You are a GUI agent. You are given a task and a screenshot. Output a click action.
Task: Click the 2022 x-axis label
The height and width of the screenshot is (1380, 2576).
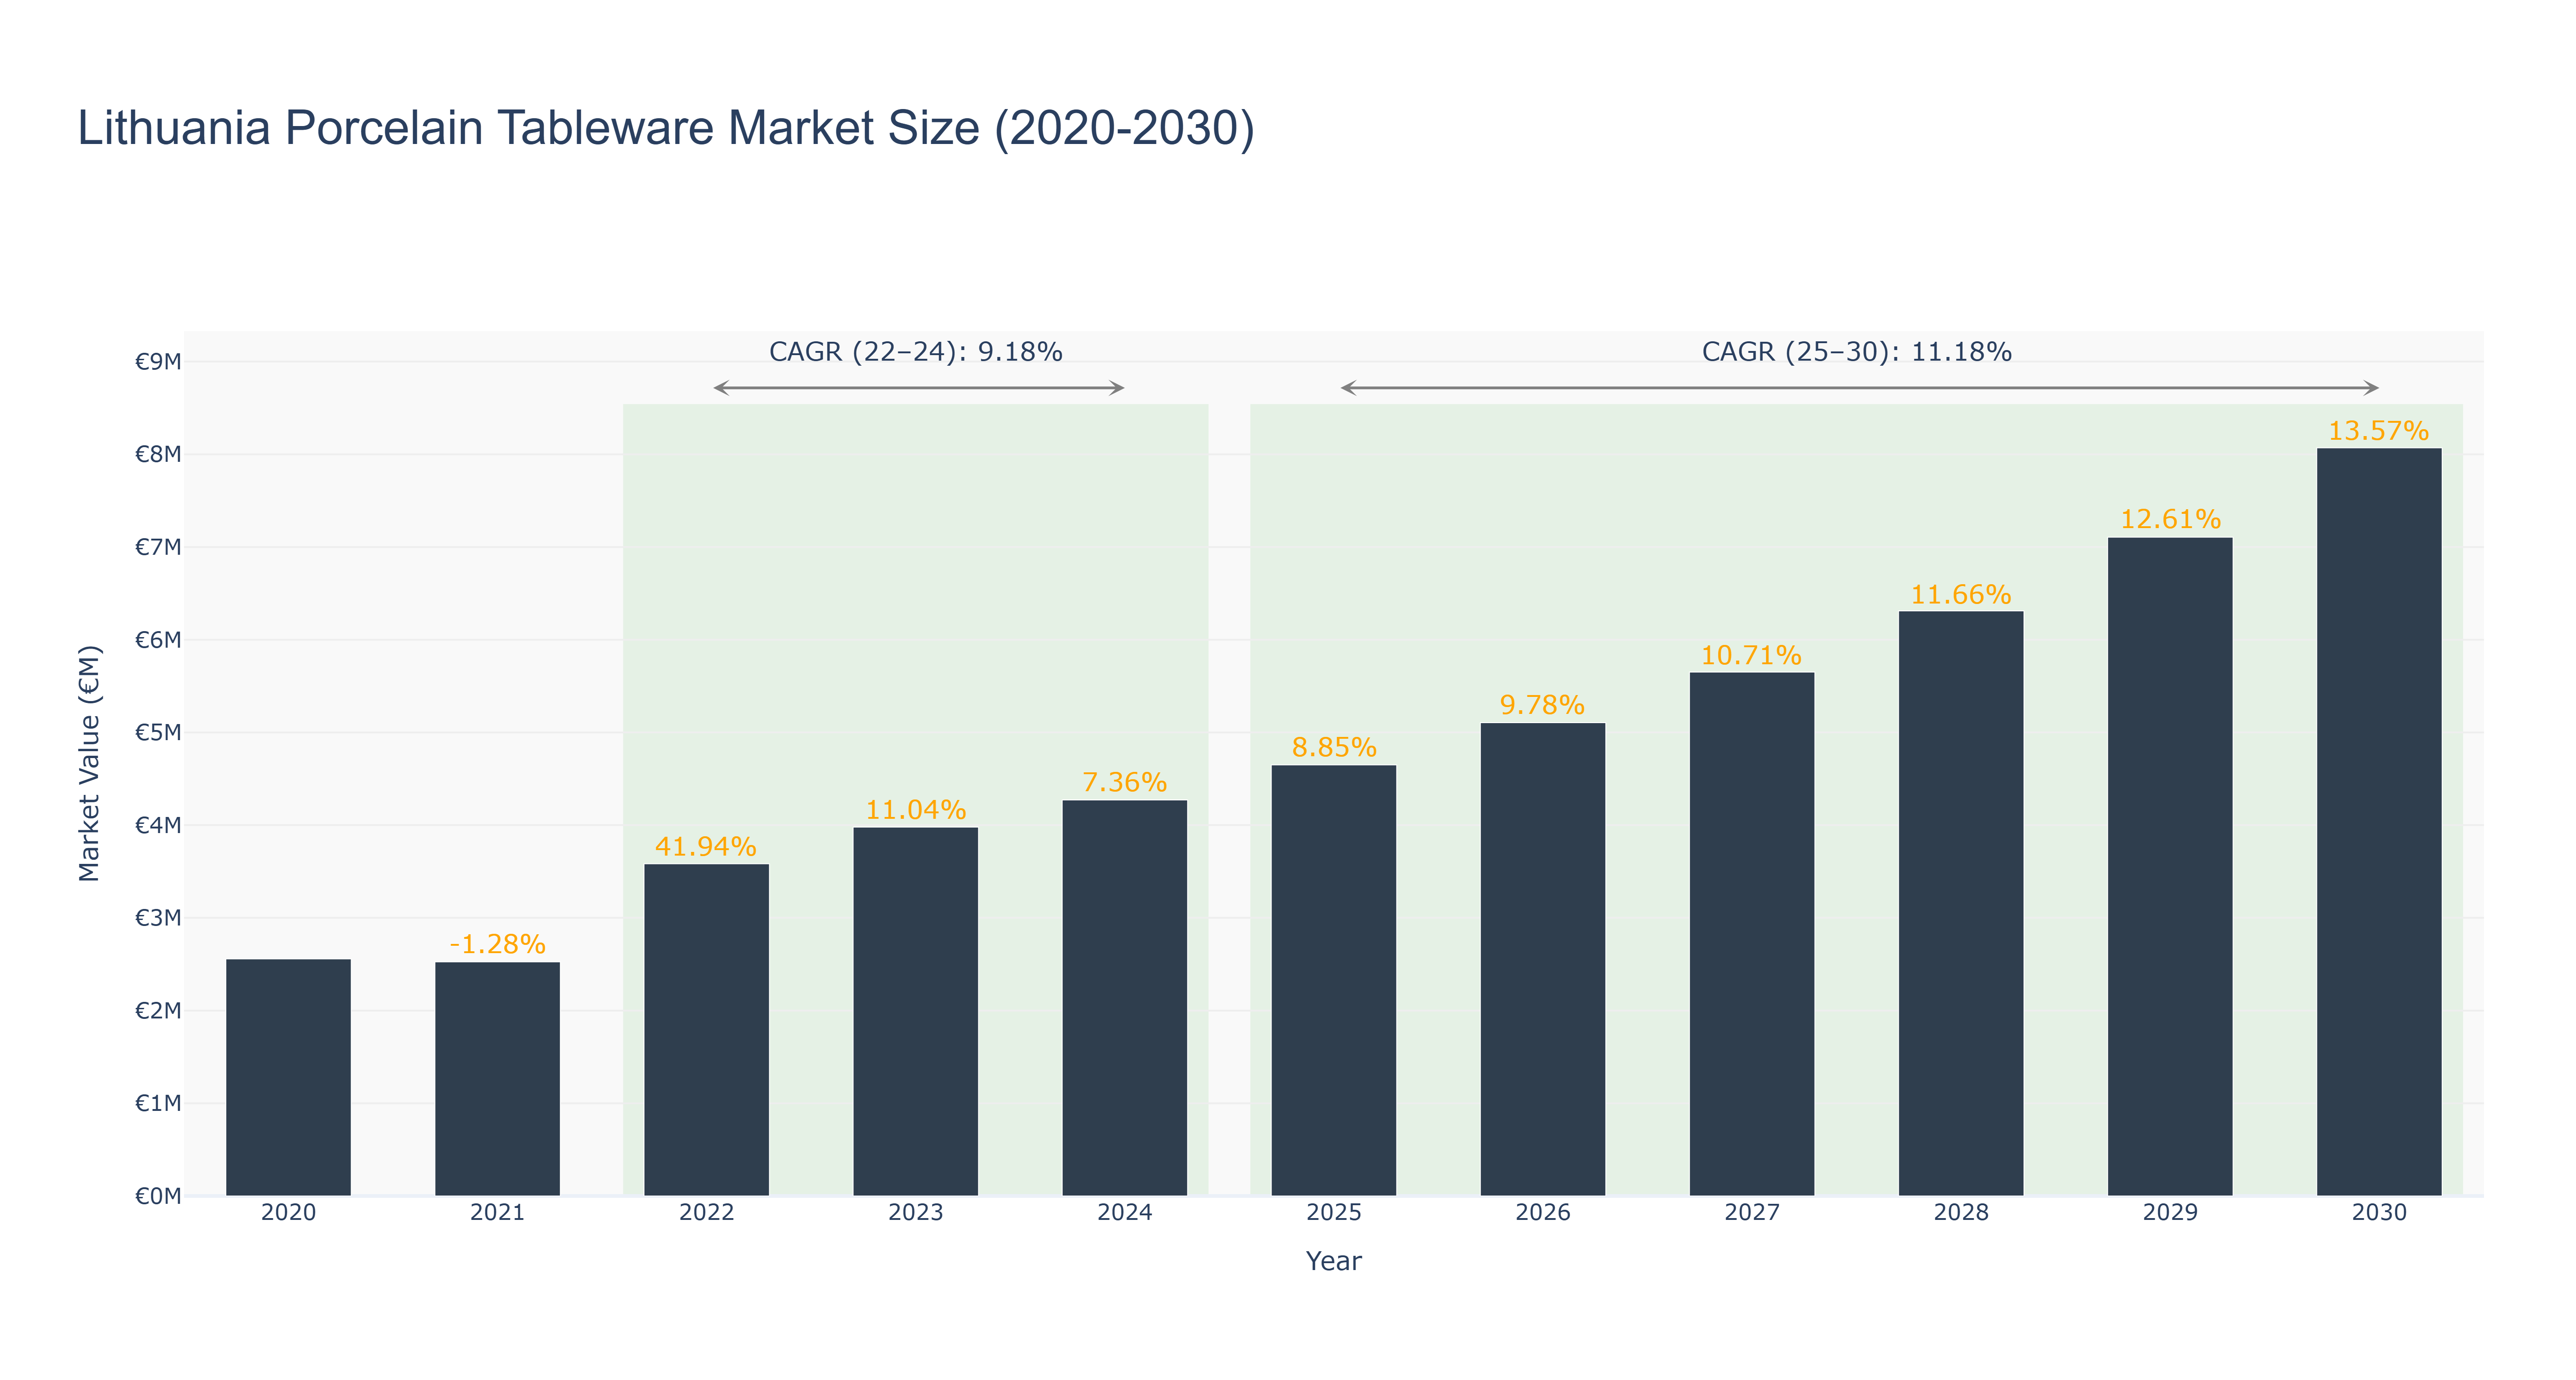(x=706, y=1213)
